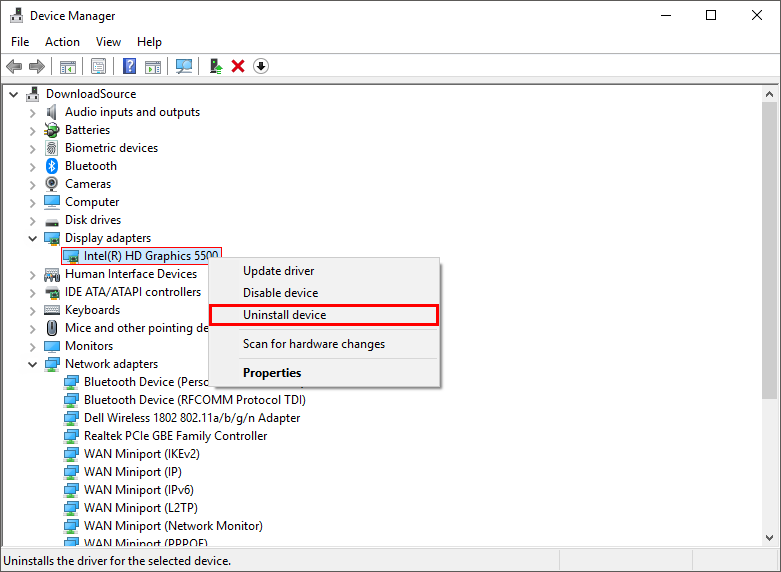Screen dimensions: 781x572
Task: Open the File menu
Action: point(20,42)
